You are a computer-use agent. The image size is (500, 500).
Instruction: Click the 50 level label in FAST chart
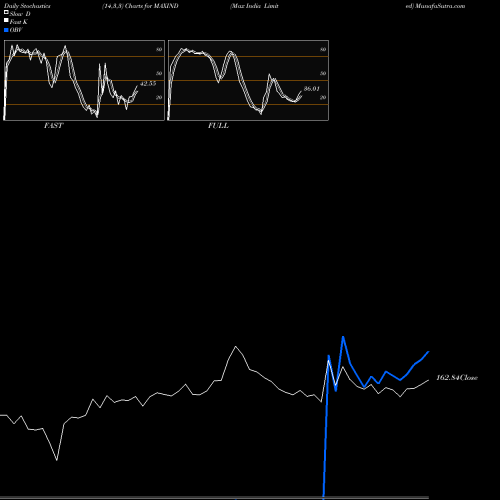(159, 73)
